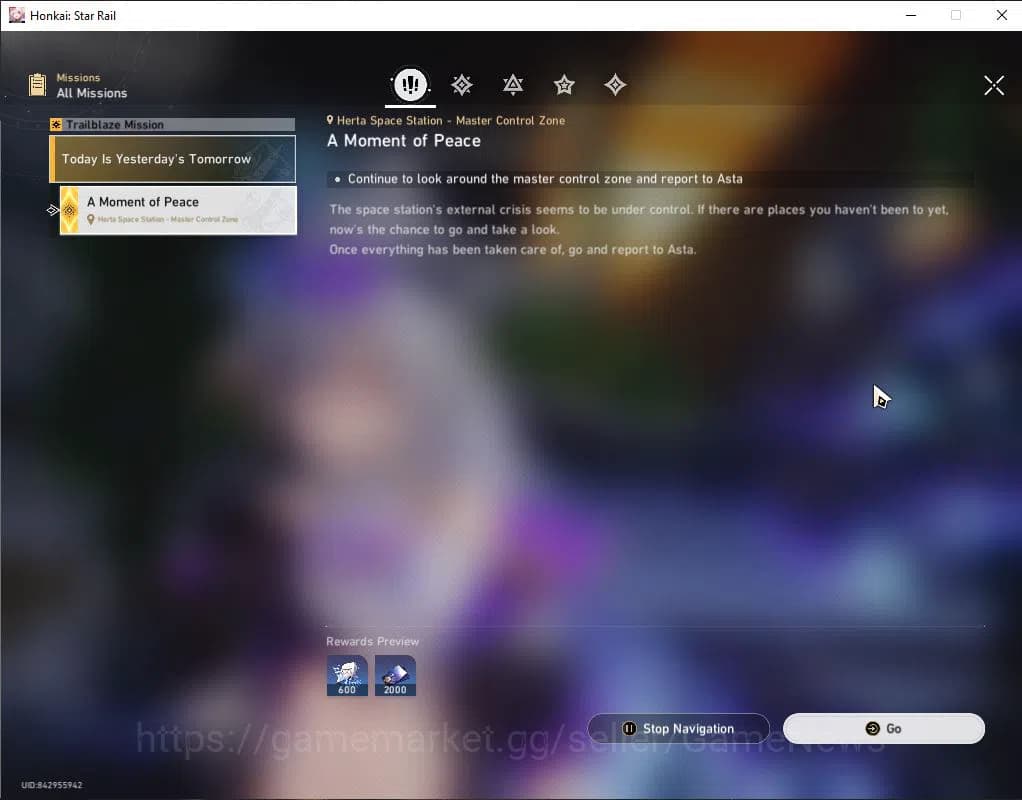Click the pause icon on Stop Navigation
This screenshot has height=800, width=1022.
pos(630,728)
